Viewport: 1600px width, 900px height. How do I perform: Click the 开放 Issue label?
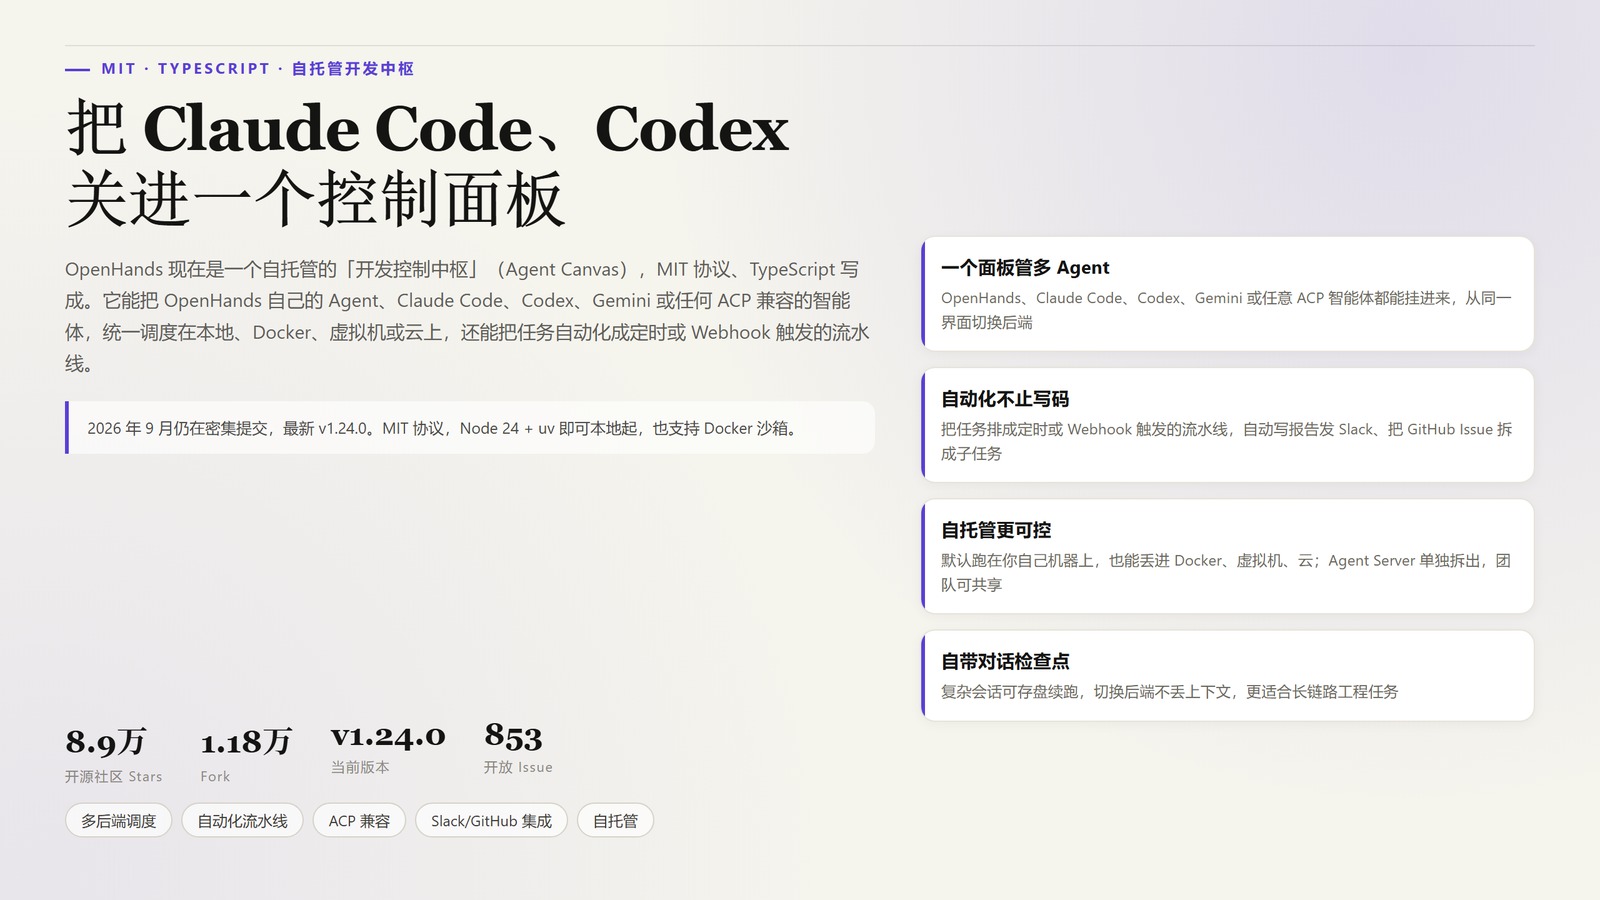pyautogui.click(x=518, y=767)
